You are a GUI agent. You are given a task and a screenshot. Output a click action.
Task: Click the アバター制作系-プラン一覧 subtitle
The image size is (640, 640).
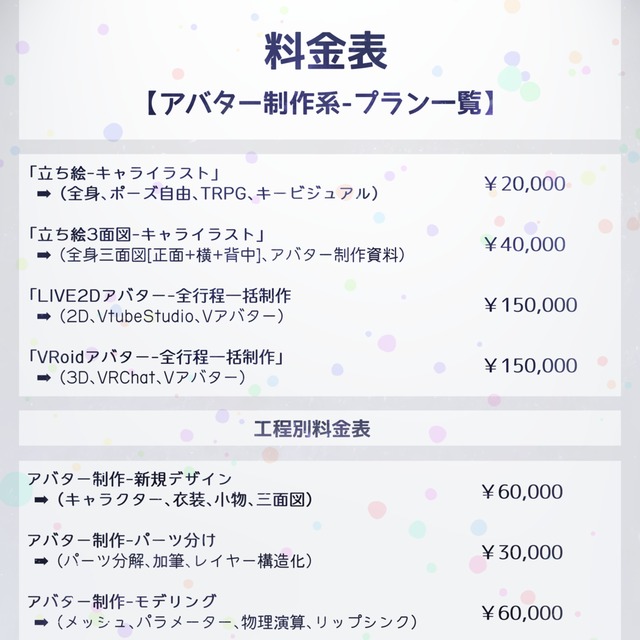320,103
